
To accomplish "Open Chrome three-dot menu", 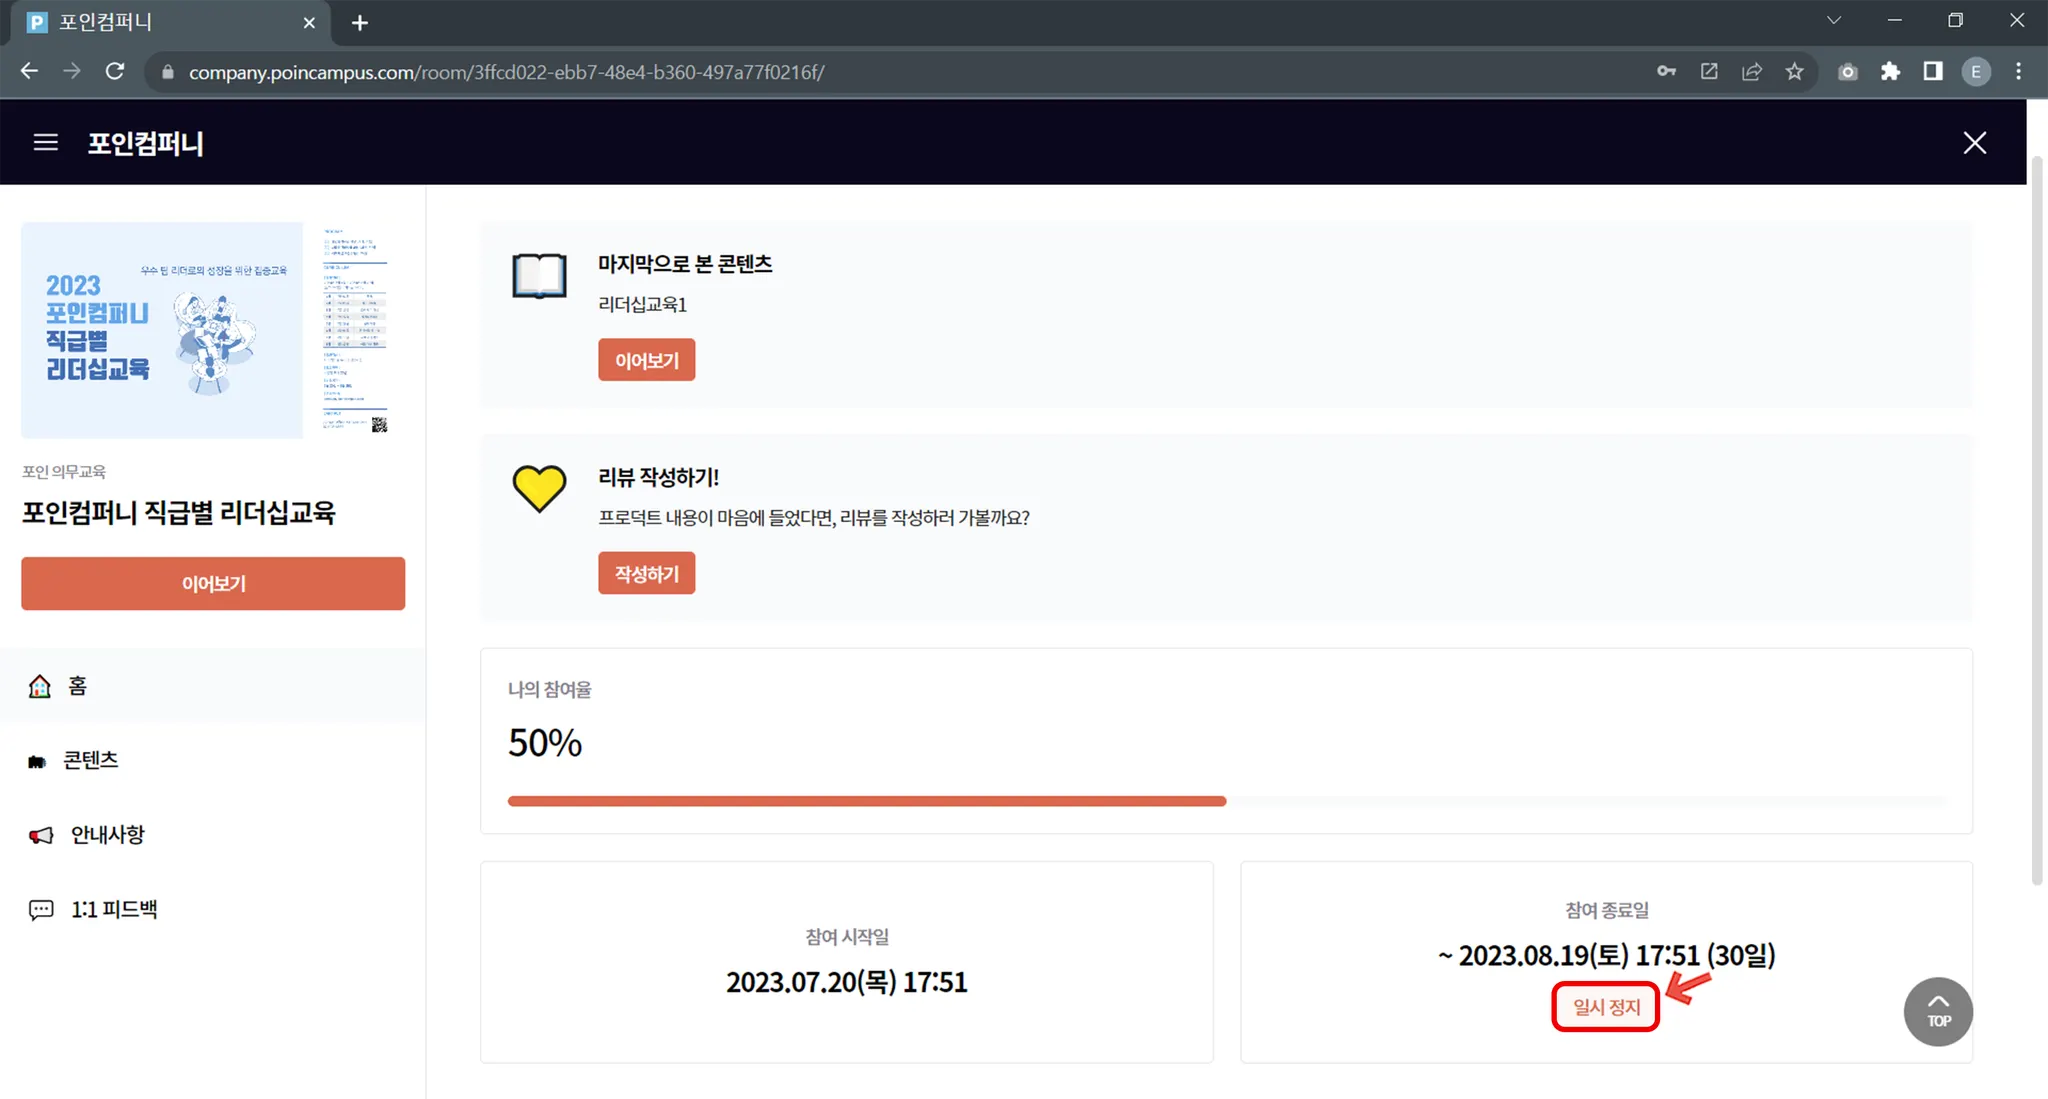I will point(2018,72).
